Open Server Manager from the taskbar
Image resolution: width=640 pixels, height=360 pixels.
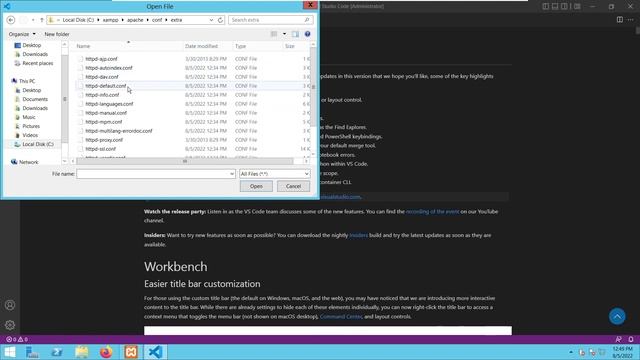(32, 352)
